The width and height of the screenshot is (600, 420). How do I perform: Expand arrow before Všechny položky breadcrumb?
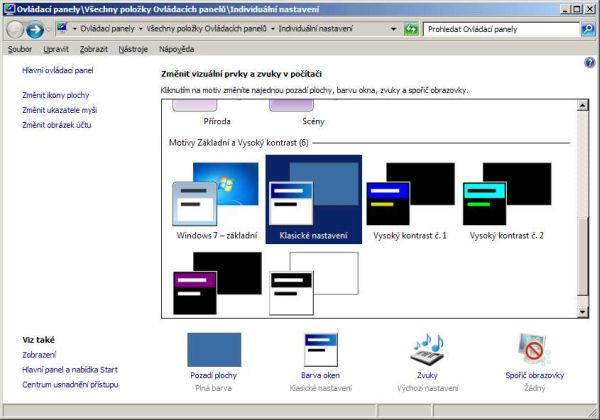[141, 29]
